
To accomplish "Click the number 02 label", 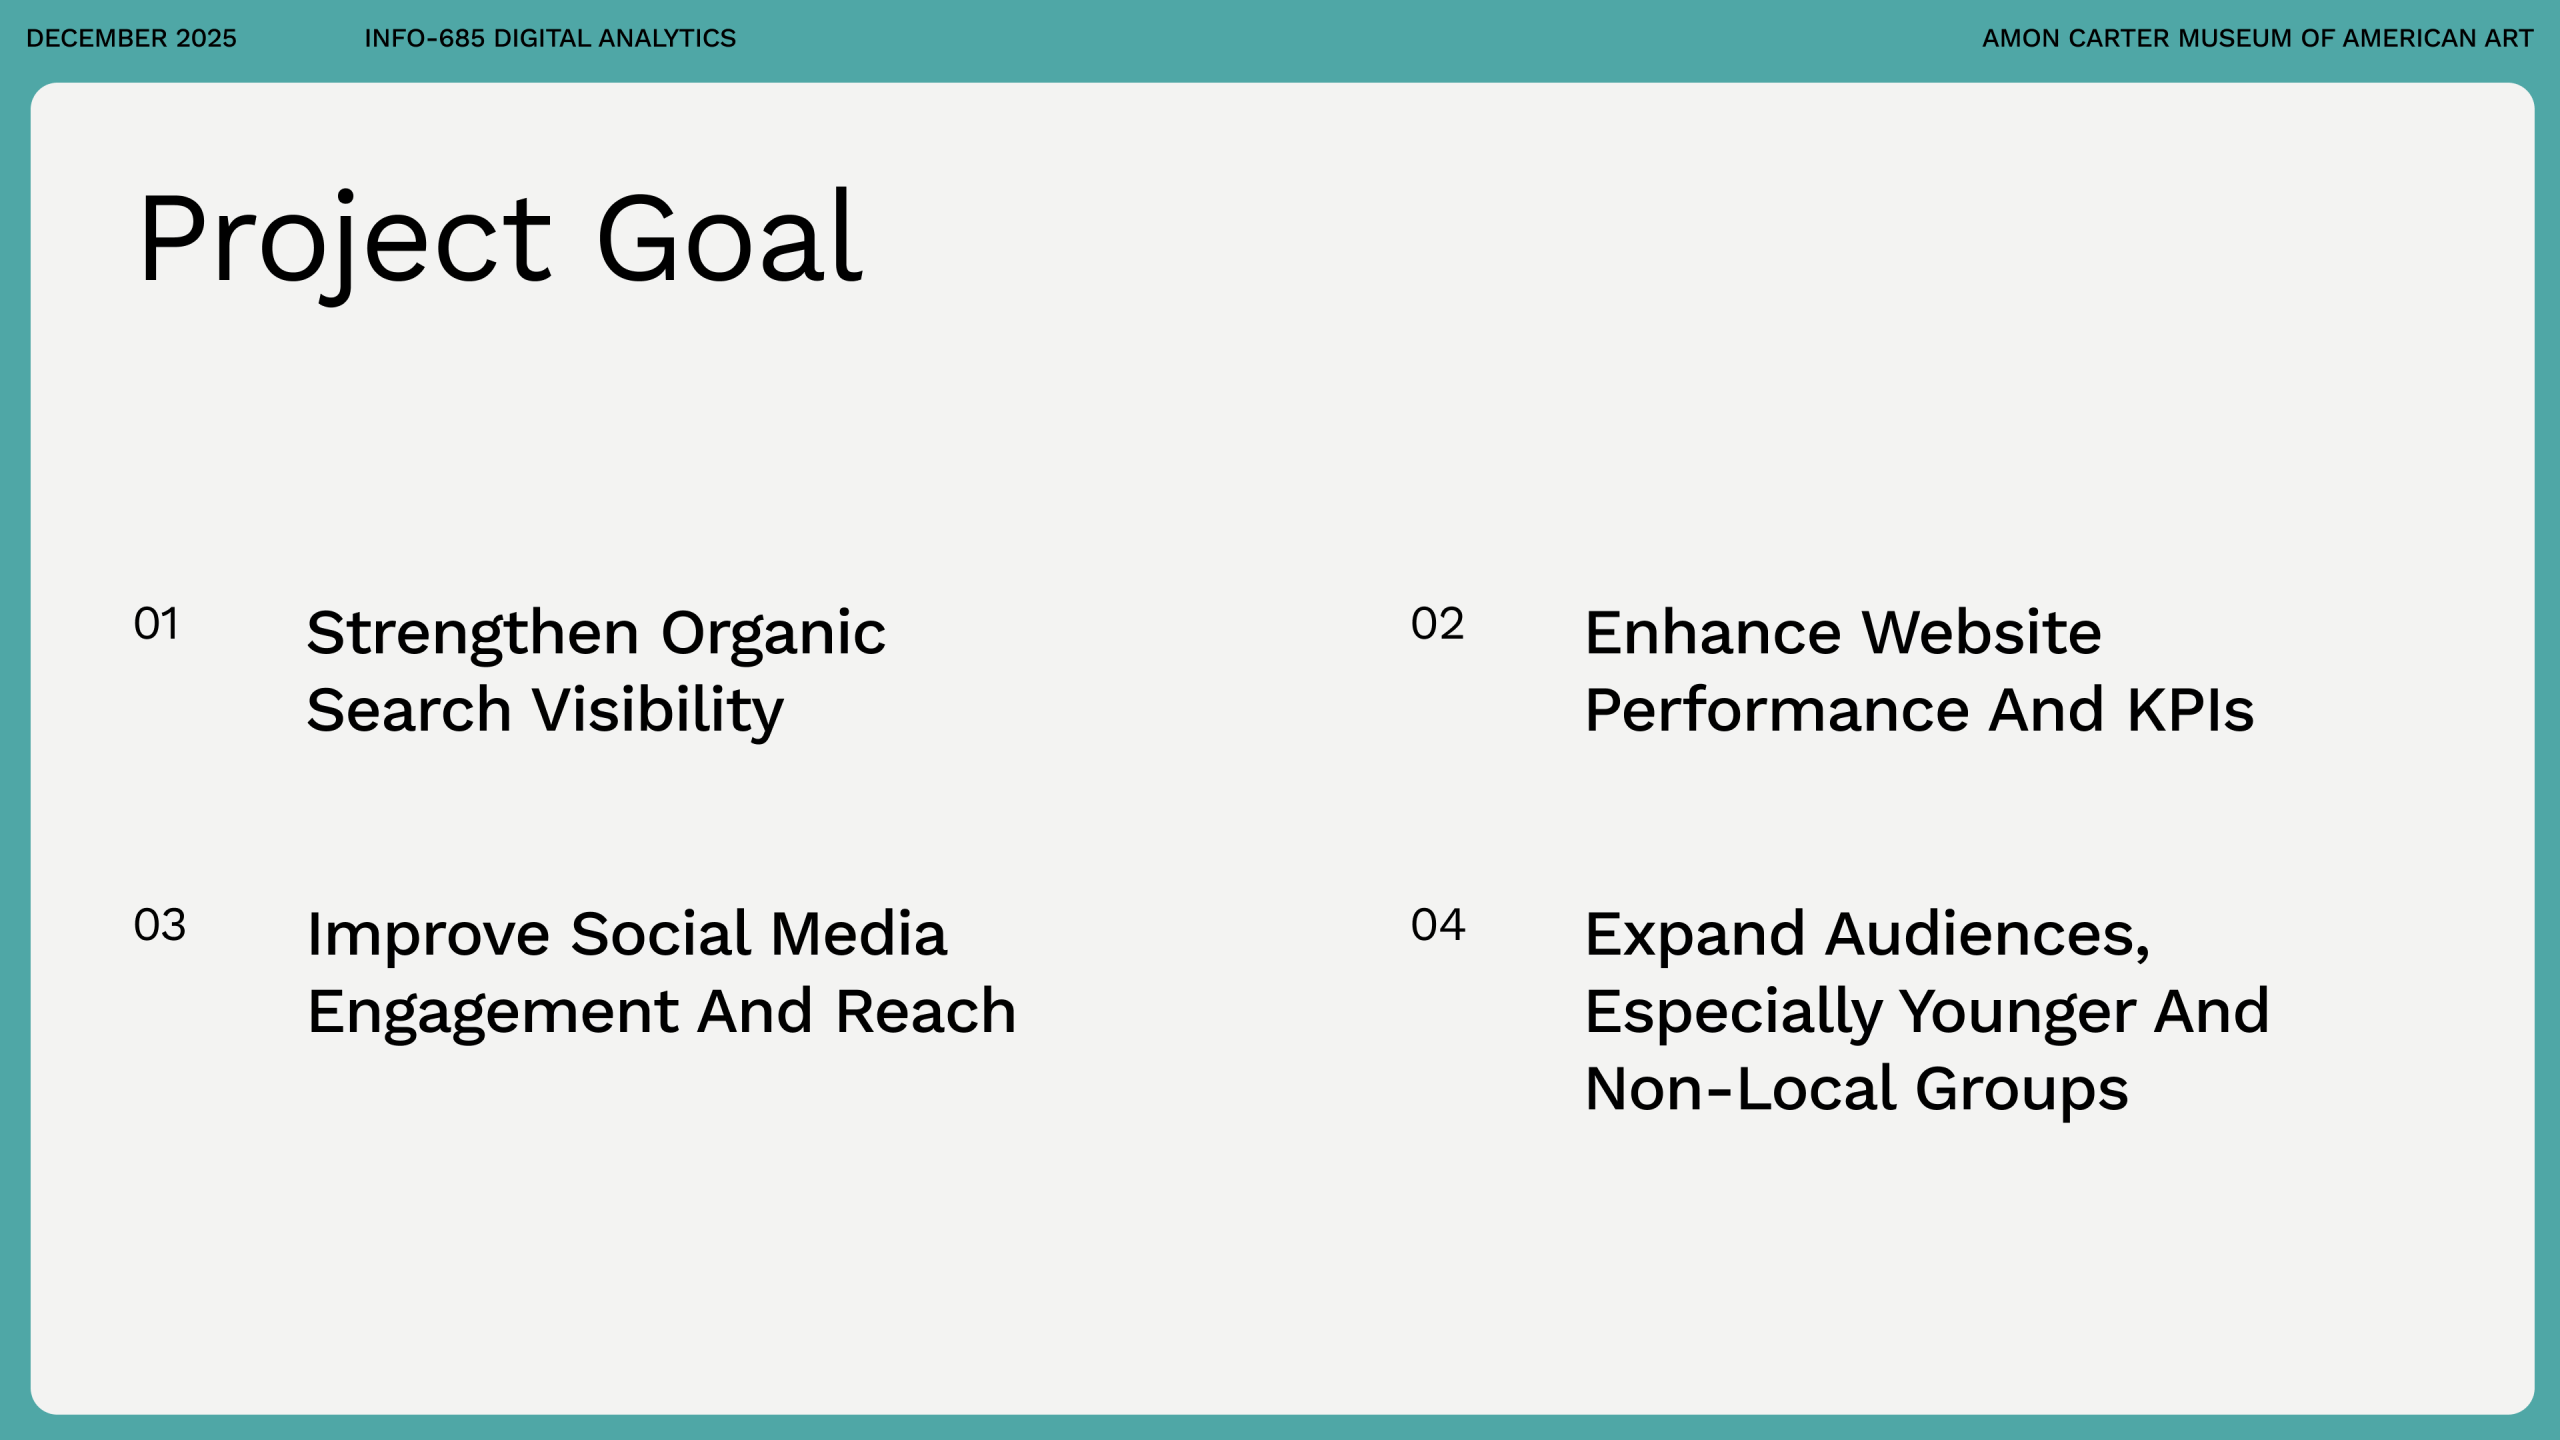I will click(1437, 624).
